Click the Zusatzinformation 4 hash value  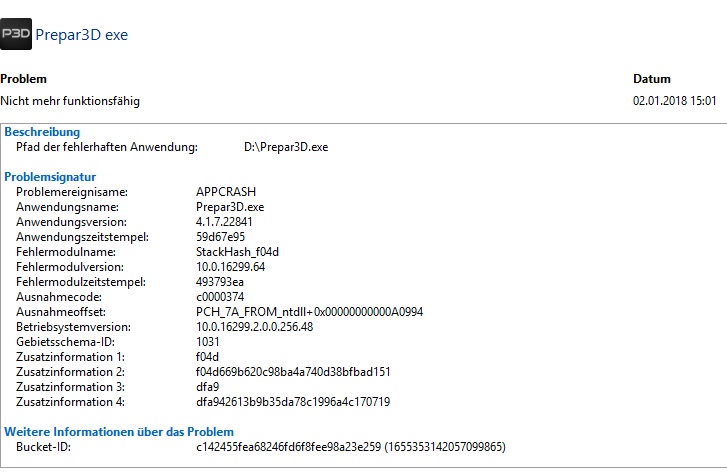click(x=293, y=402)
